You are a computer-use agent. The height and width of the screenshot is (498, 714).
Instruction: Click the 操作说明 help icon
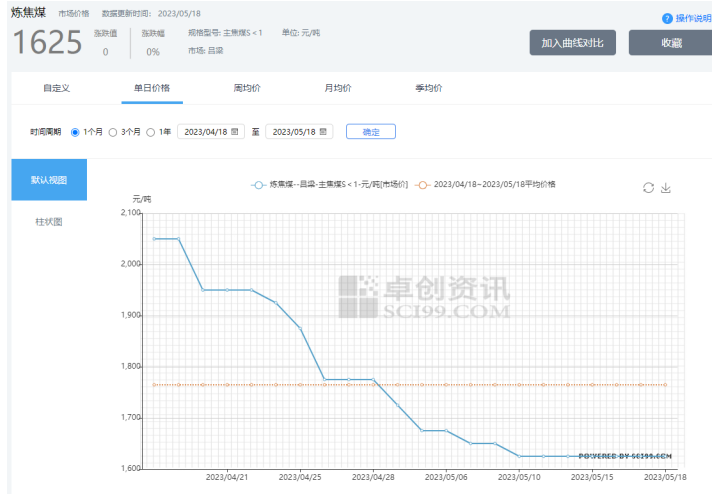(667, 18)
